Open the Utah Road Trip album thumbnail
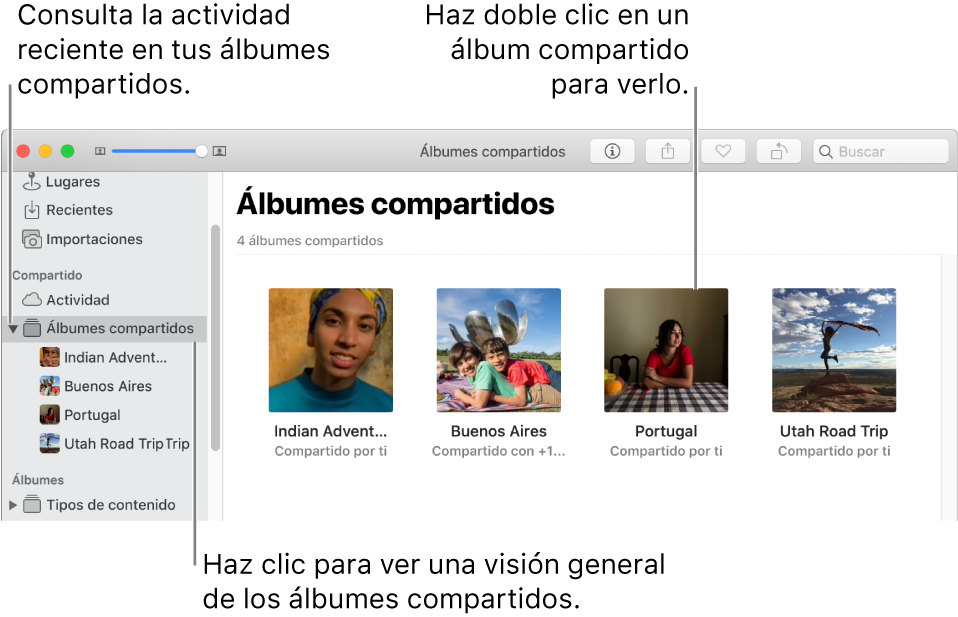958x617 pixels. point(833,350)
